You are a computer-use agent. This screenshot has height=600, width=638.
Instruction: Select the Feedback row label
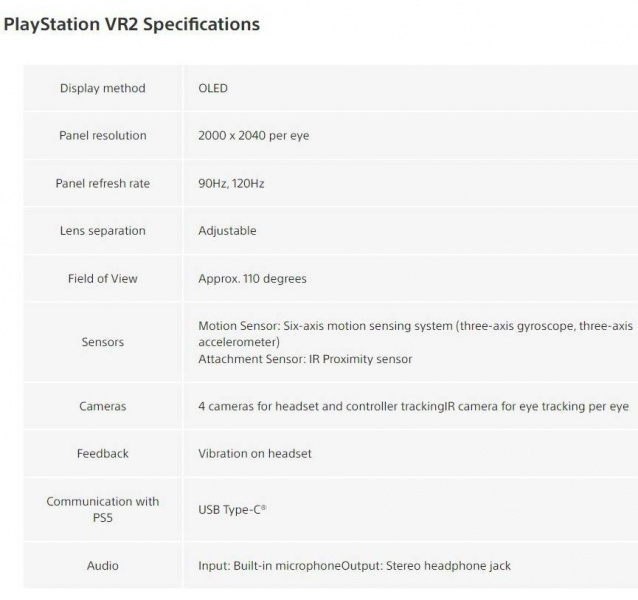(x=102, y=453)
